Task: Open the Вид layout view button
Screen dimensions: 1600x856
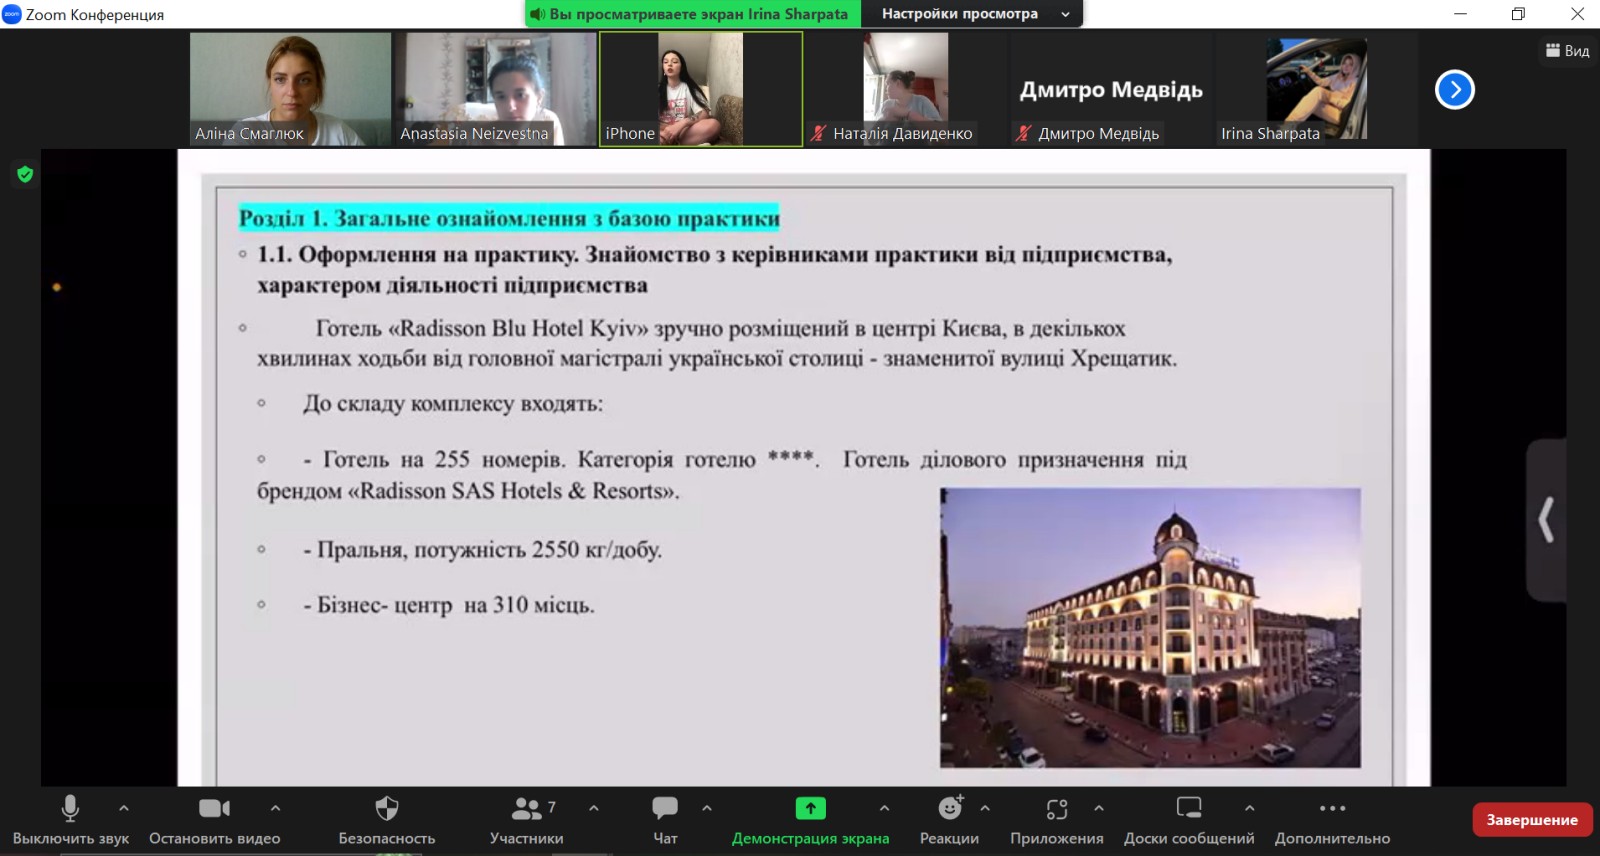Action: (x=1567, y=51)
